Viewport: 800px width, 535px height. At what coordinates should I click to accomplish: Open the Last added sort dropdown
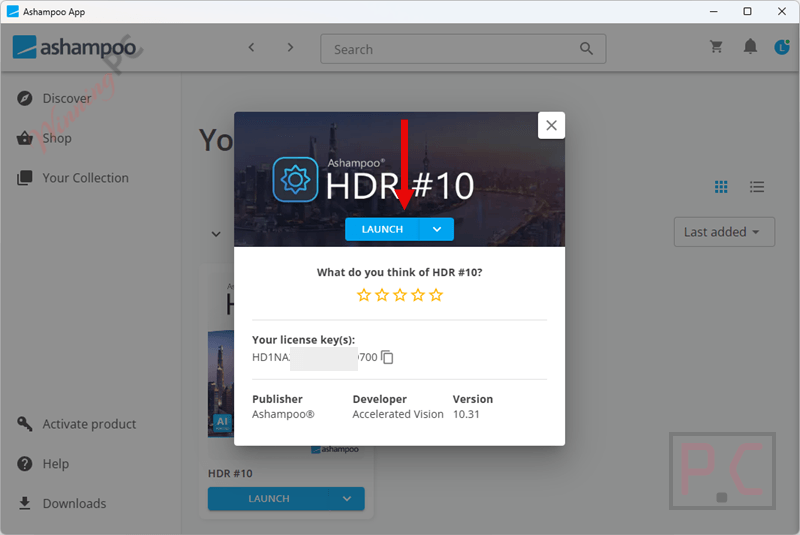pos(724,232)
